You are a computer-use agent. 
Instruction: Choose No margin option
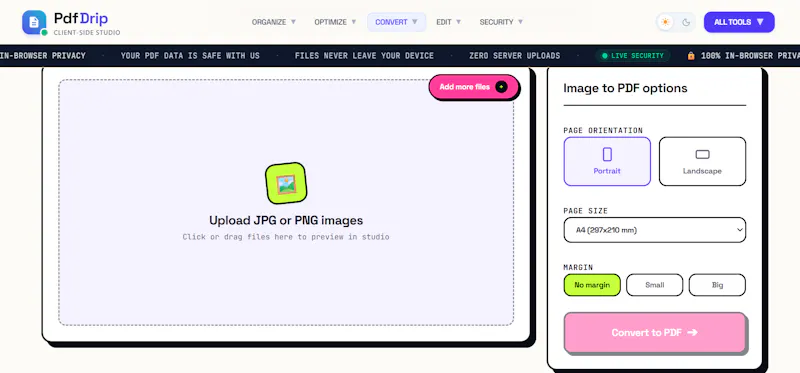point(592,285)
